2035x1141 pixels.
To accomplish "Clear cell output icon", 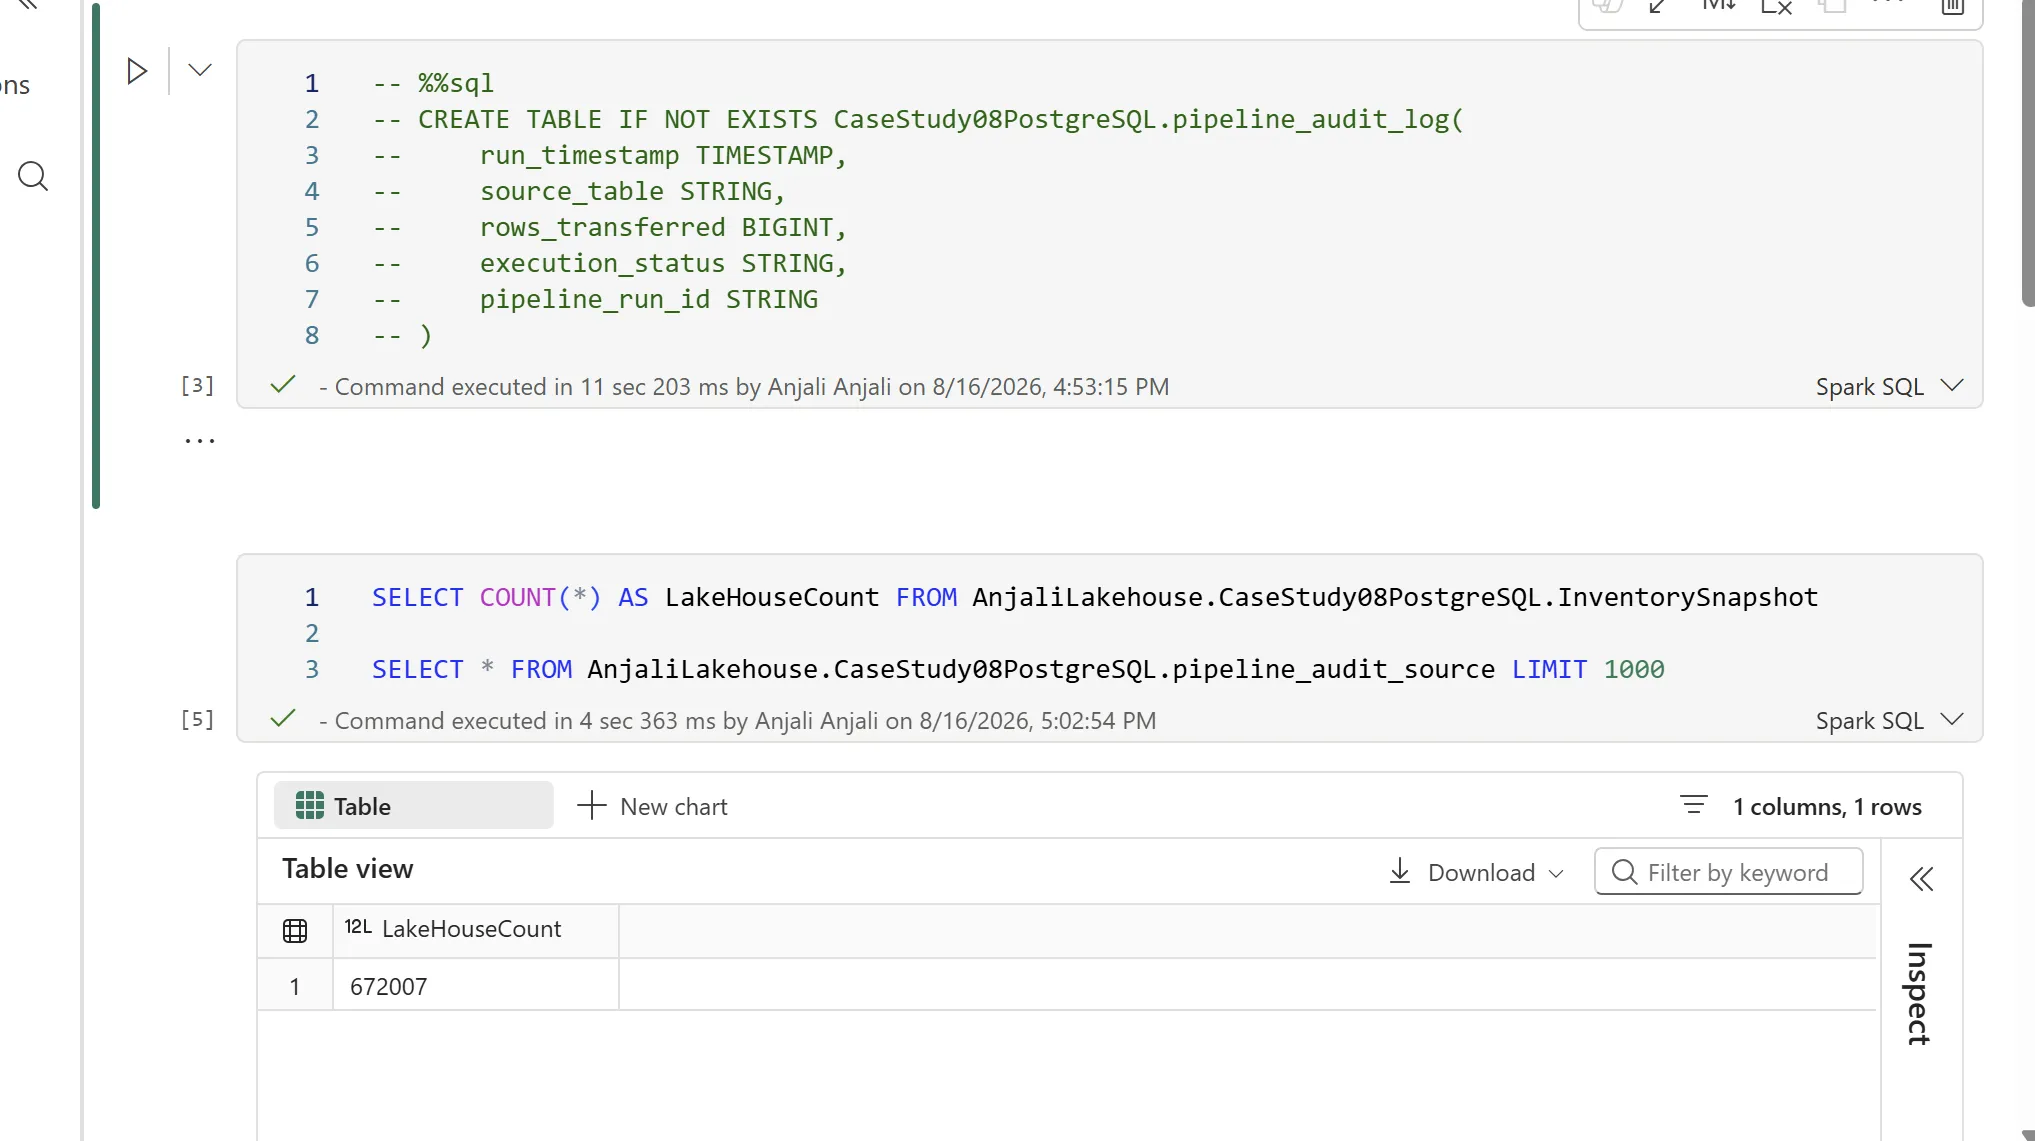I will [1776, 6].
